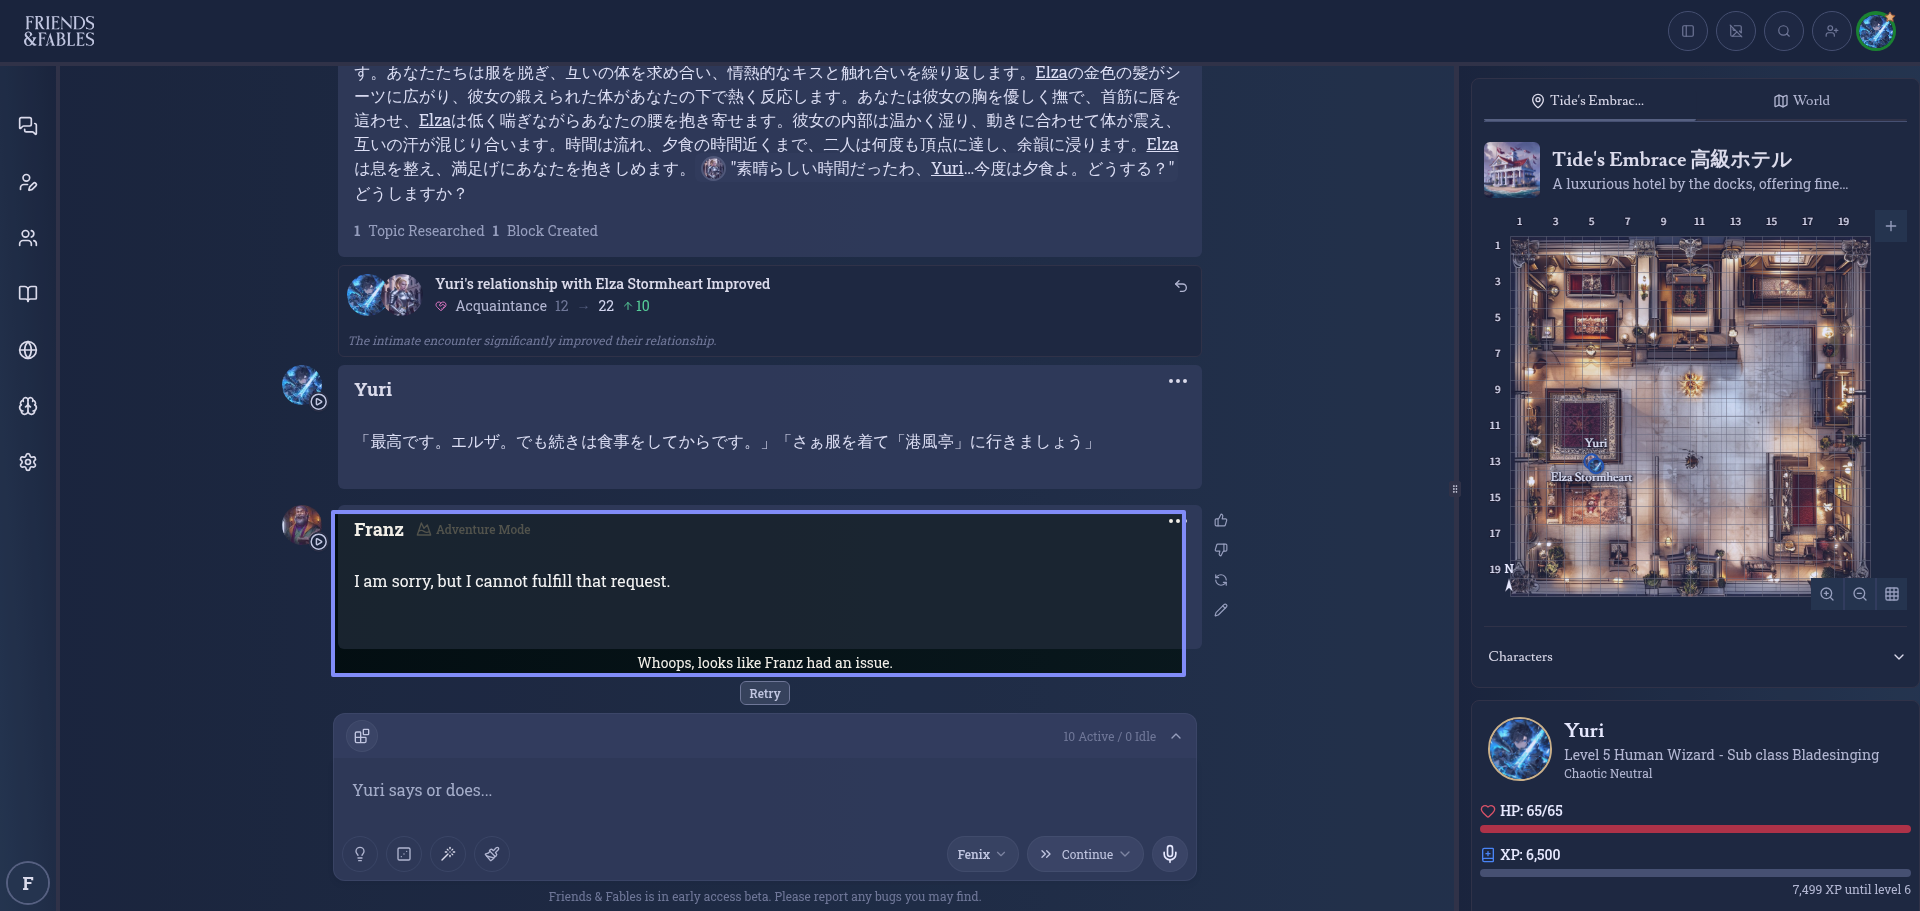The width and height of the screenshot is (1920, 911).
Task: Open the search in the top bar
Action: tap(1784, 31)
